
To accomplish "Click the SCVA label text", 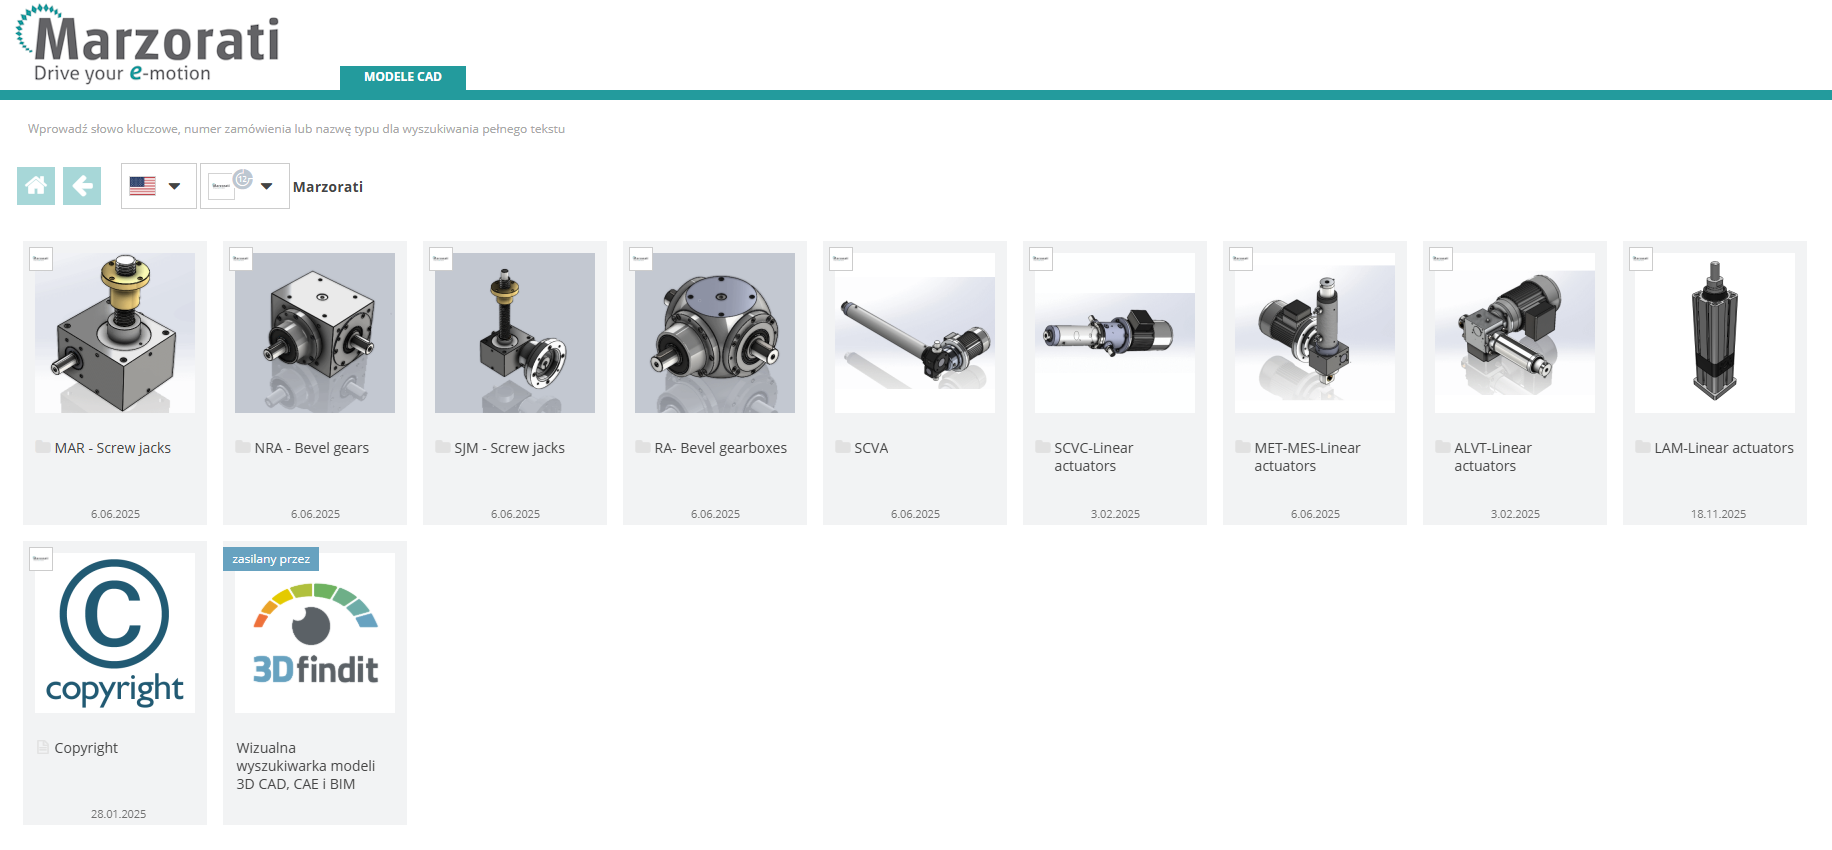I will [x=871, y=448].
